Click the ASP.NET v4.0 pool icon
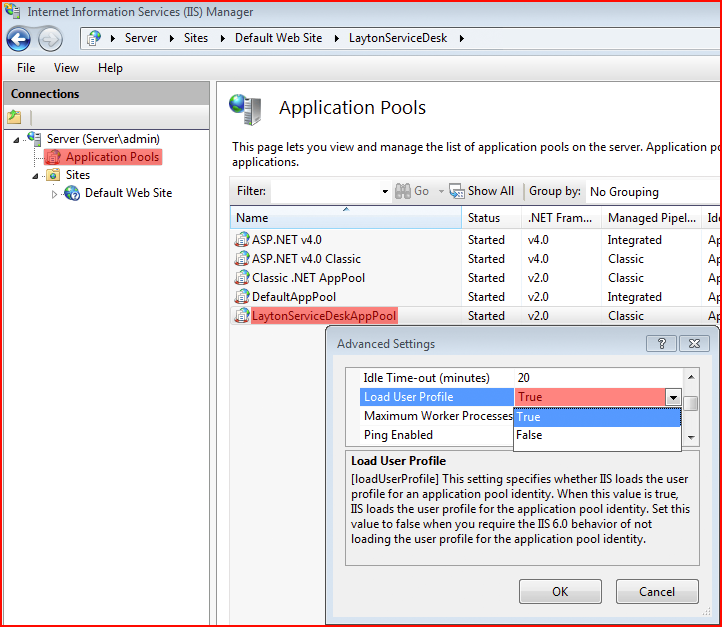 (242, 239)
